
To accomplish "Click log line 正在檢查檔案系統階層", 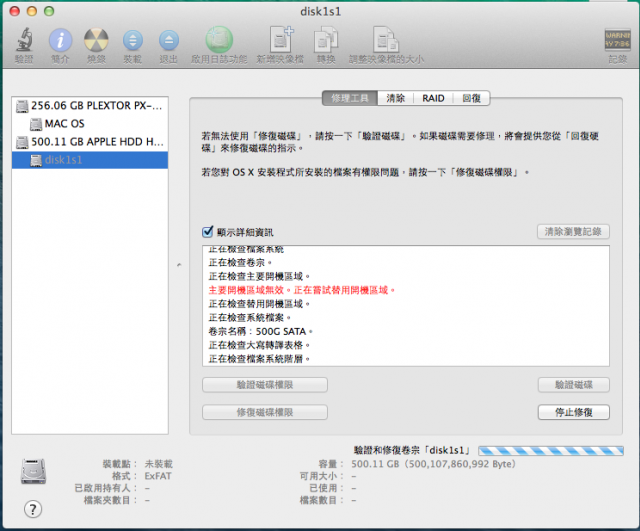I will click(259, 359).
